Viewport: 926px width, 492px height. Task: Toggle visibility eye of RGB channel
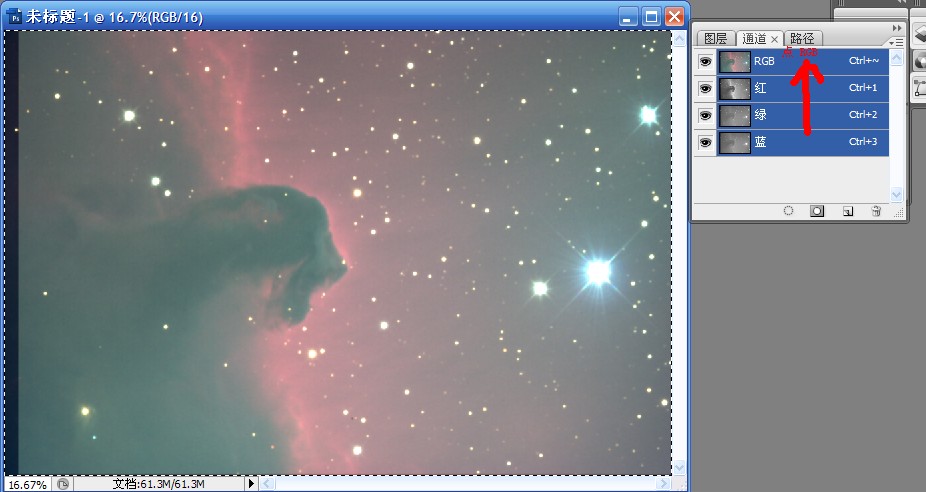click(x=705, y=61)
